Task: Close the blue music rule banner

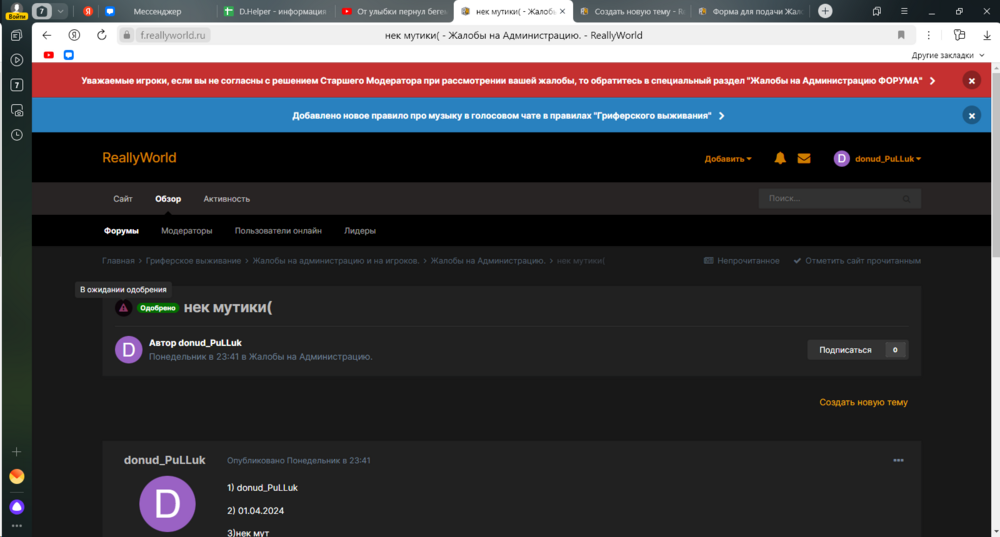Action: (971, 115)
